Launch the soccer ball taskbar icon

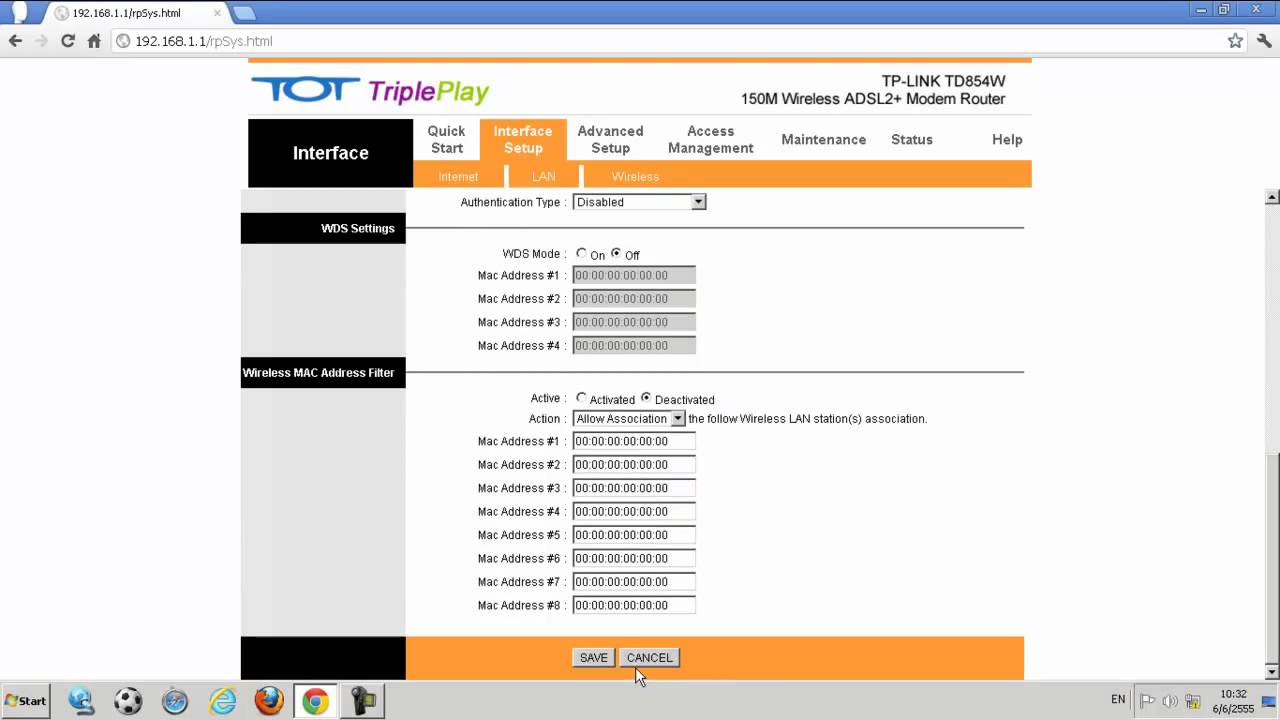(128, 701)
